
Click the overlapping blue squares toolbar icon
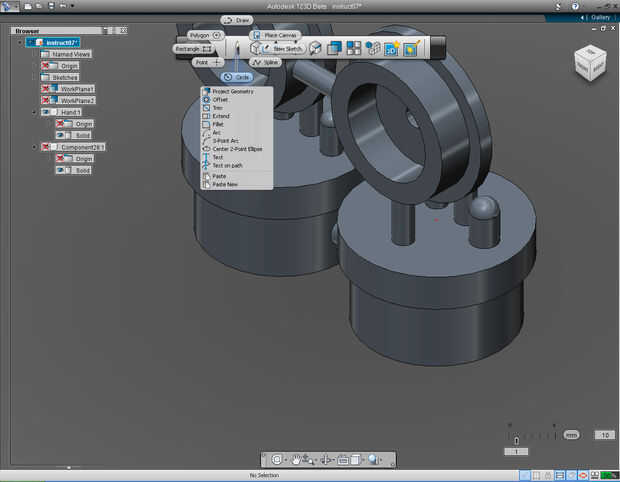click(x=334, y=48)
